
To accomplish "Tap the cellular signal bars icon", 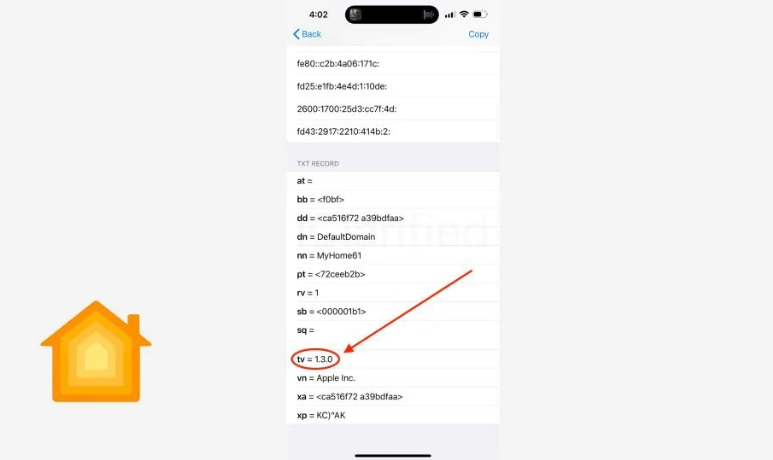I will click(x=450, y=15).
